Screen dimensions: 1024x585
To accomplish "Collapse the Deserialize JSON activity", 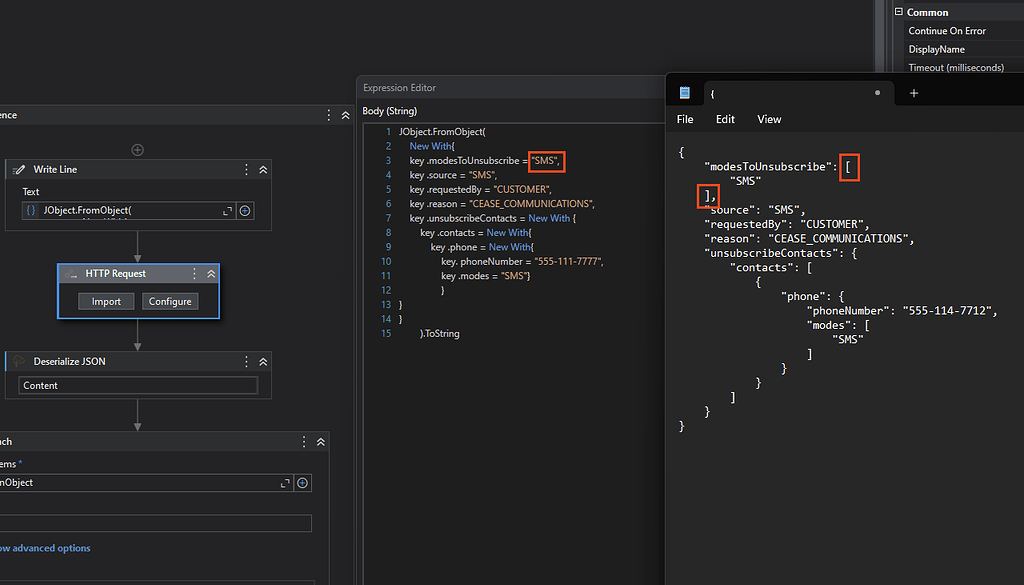I will 263,362.
